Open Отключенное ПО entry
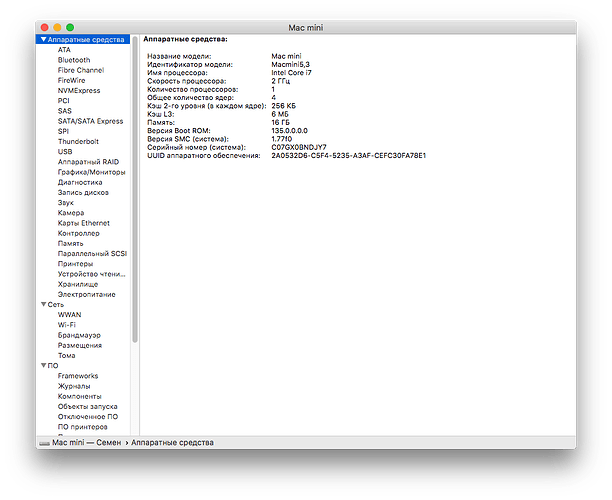This screenshot has height=500, width=612. click(88, 416)
